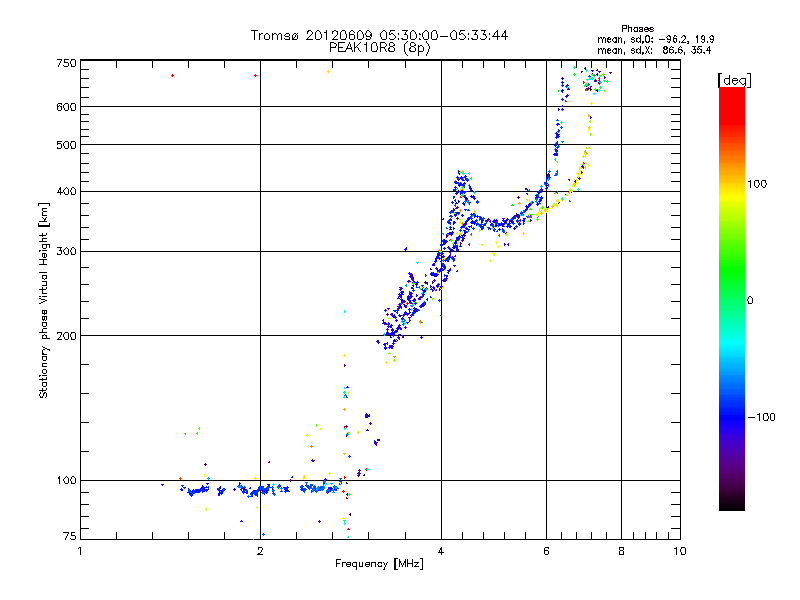Image resolution: width=800 pixels, height=600 pixels.
Task: Click the x-axis label 'Frequency [MHz]'
Action: coord(379,564)
